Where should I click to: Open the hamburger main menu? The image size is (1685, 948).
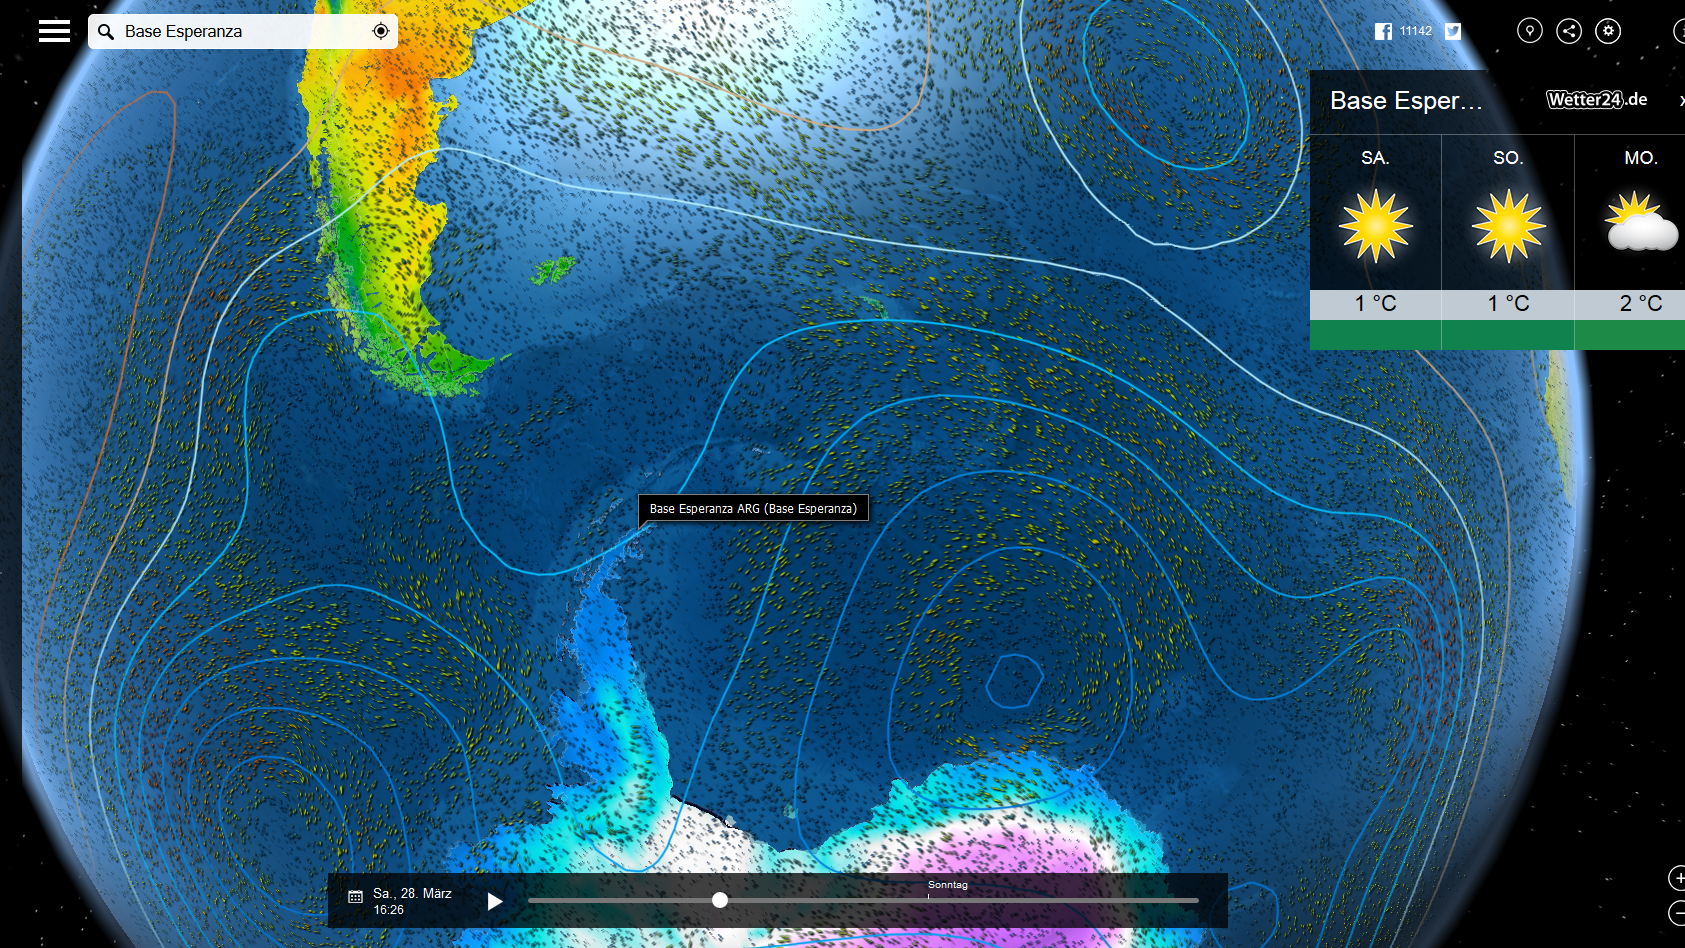click(54, 31)
